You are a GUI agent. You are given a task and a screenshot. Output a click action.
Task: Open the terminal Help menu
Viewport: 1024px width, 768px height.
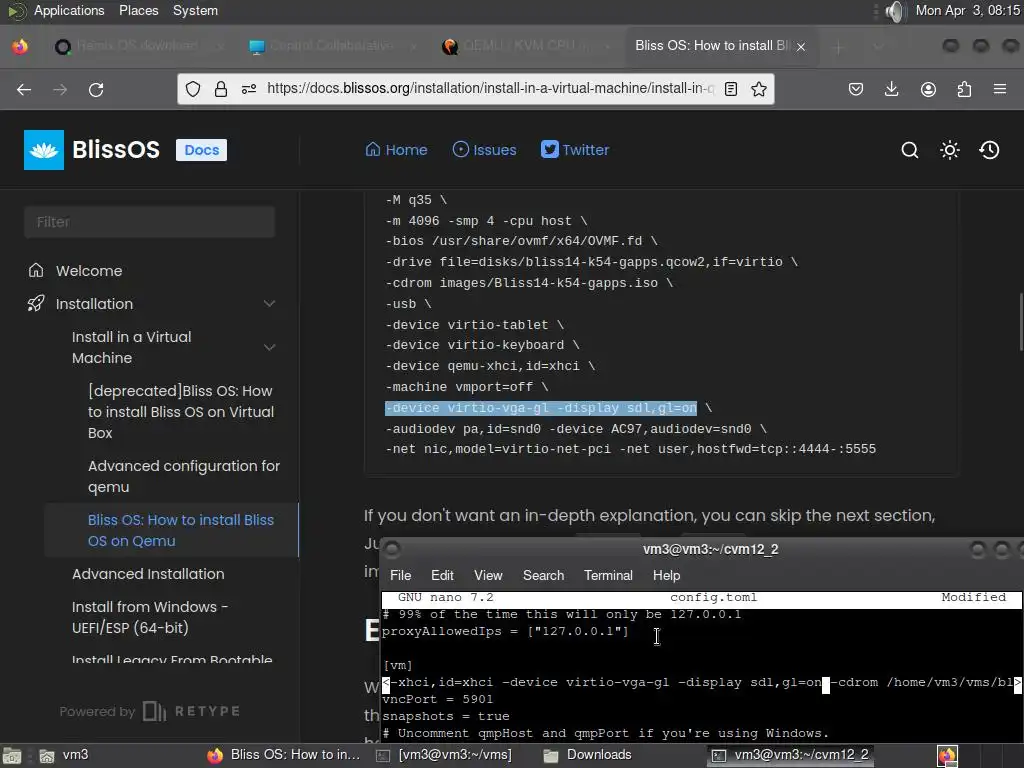(x=666, y=575)
